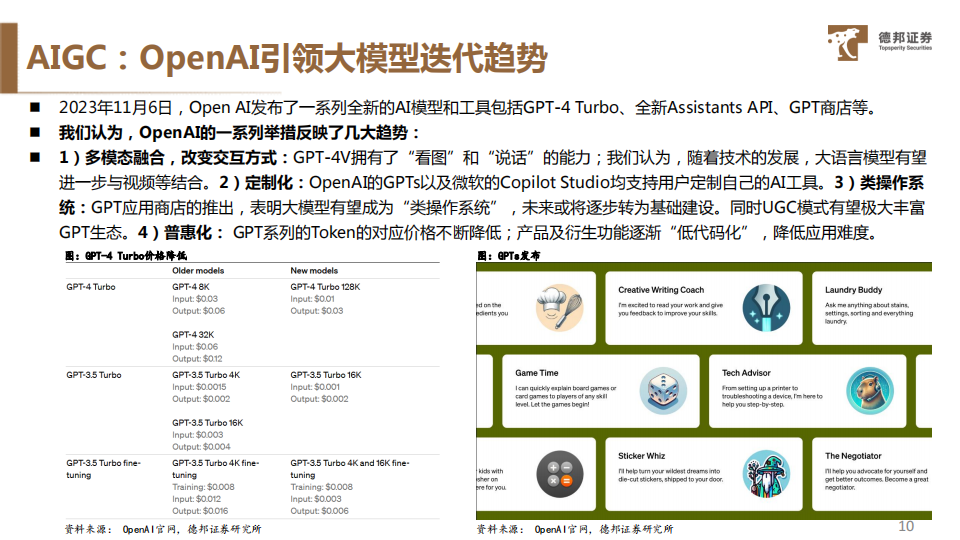The height and width of the screenshot is (540, 960).
Task: Click the 'GPT-4 Turbo 128K' model cell
Action: (x=325, y=287)
